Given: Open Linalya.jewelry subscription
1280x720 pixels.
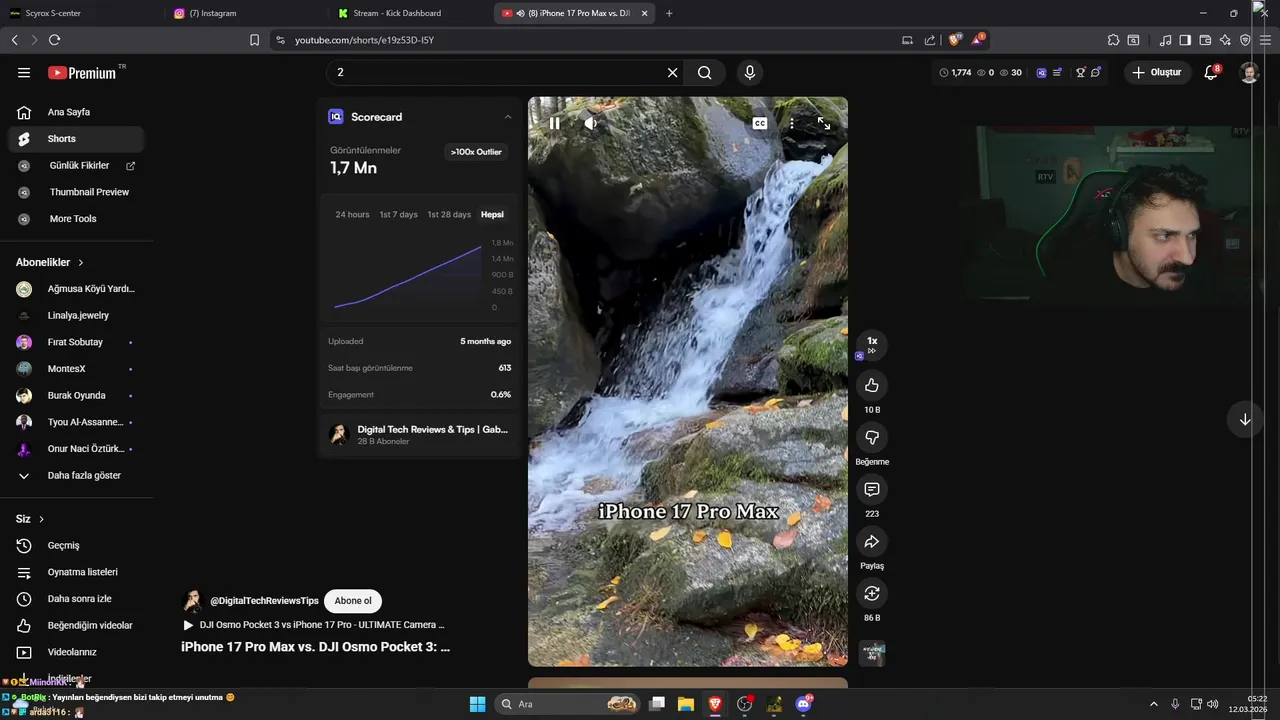Looking at the screenshot, I should tap(76, 316).
